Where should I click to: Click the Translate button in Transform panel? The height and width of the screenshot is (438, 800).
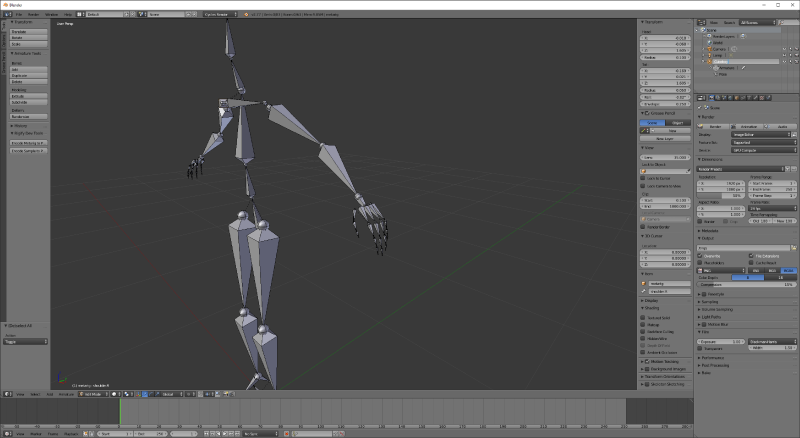28,31
